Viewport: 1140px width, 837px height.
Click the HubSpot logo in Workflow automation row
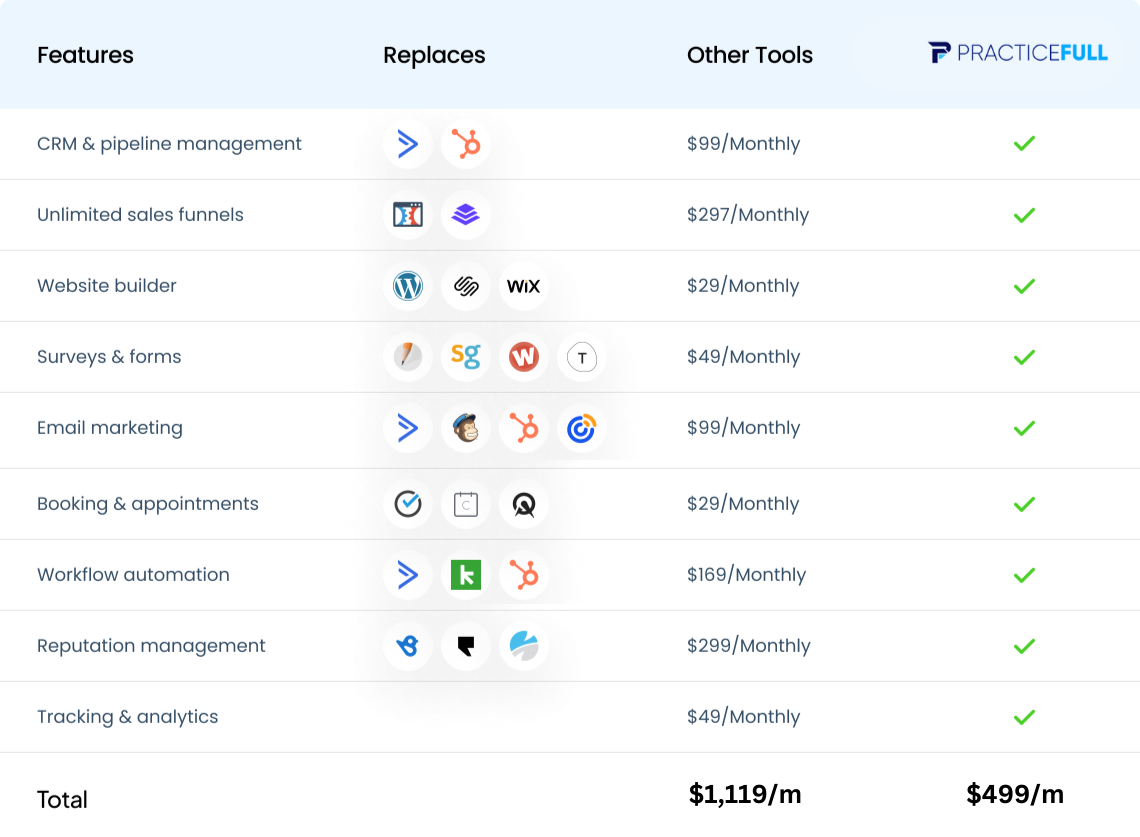(x=523, y=575)
